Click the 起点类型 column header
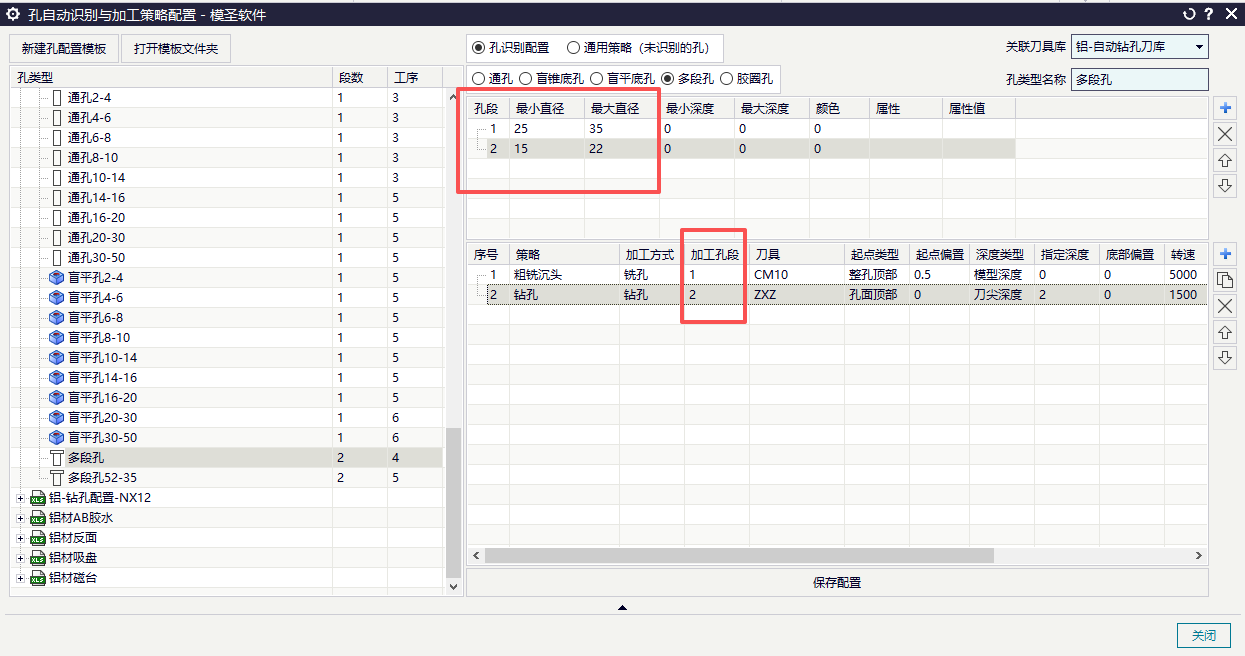 point(875,254)
